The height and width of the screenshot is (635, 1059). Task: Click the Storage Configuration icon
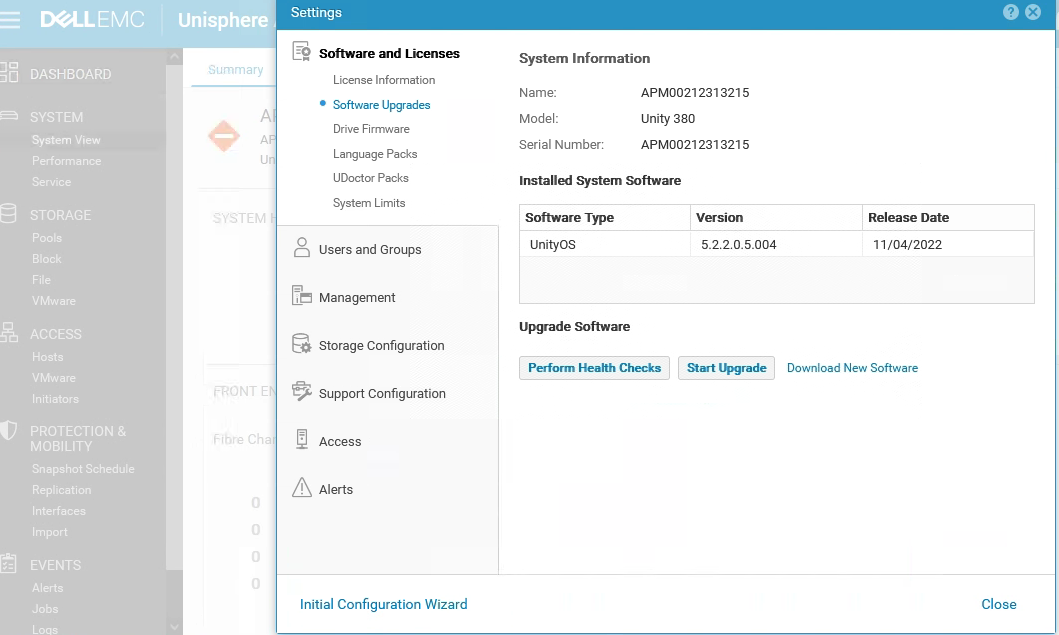coord(301,343)
